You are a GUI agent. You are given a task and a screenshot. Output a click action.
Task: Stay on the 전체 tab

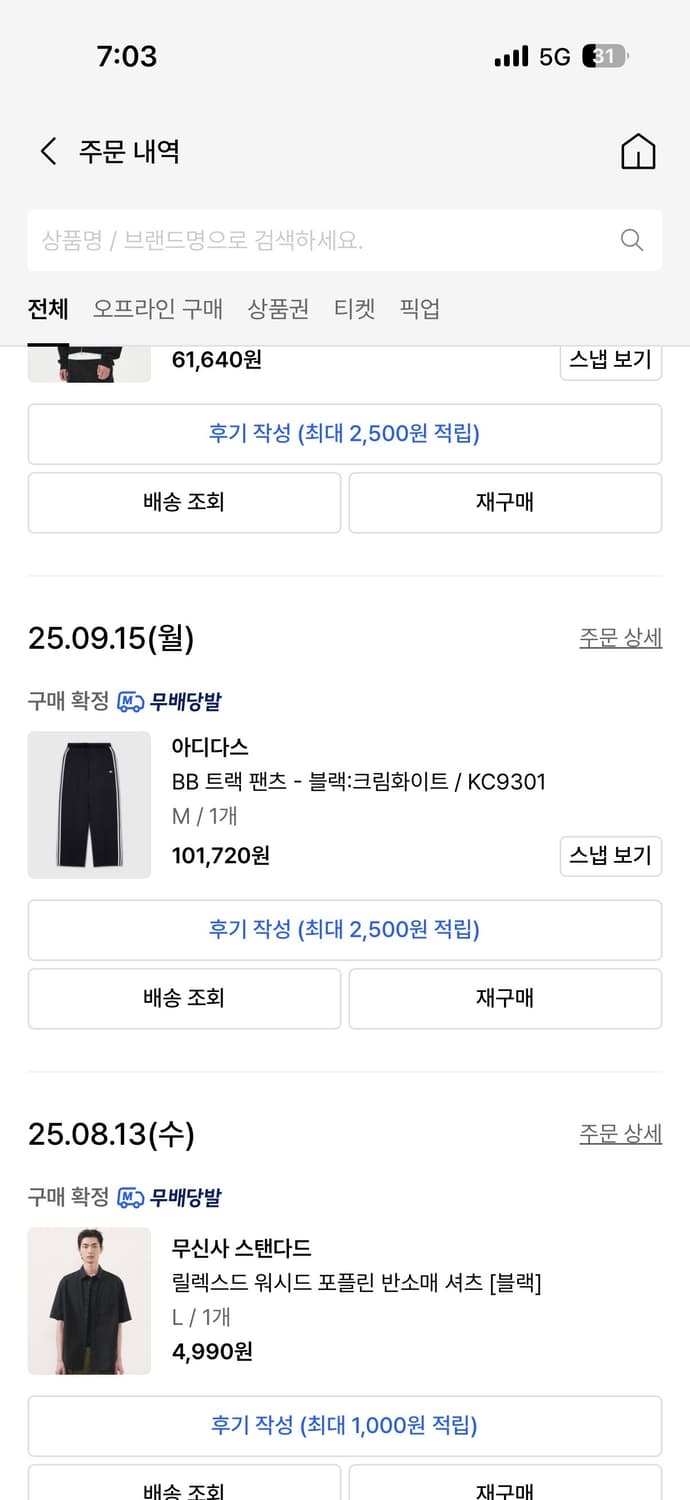click(47, 310)
